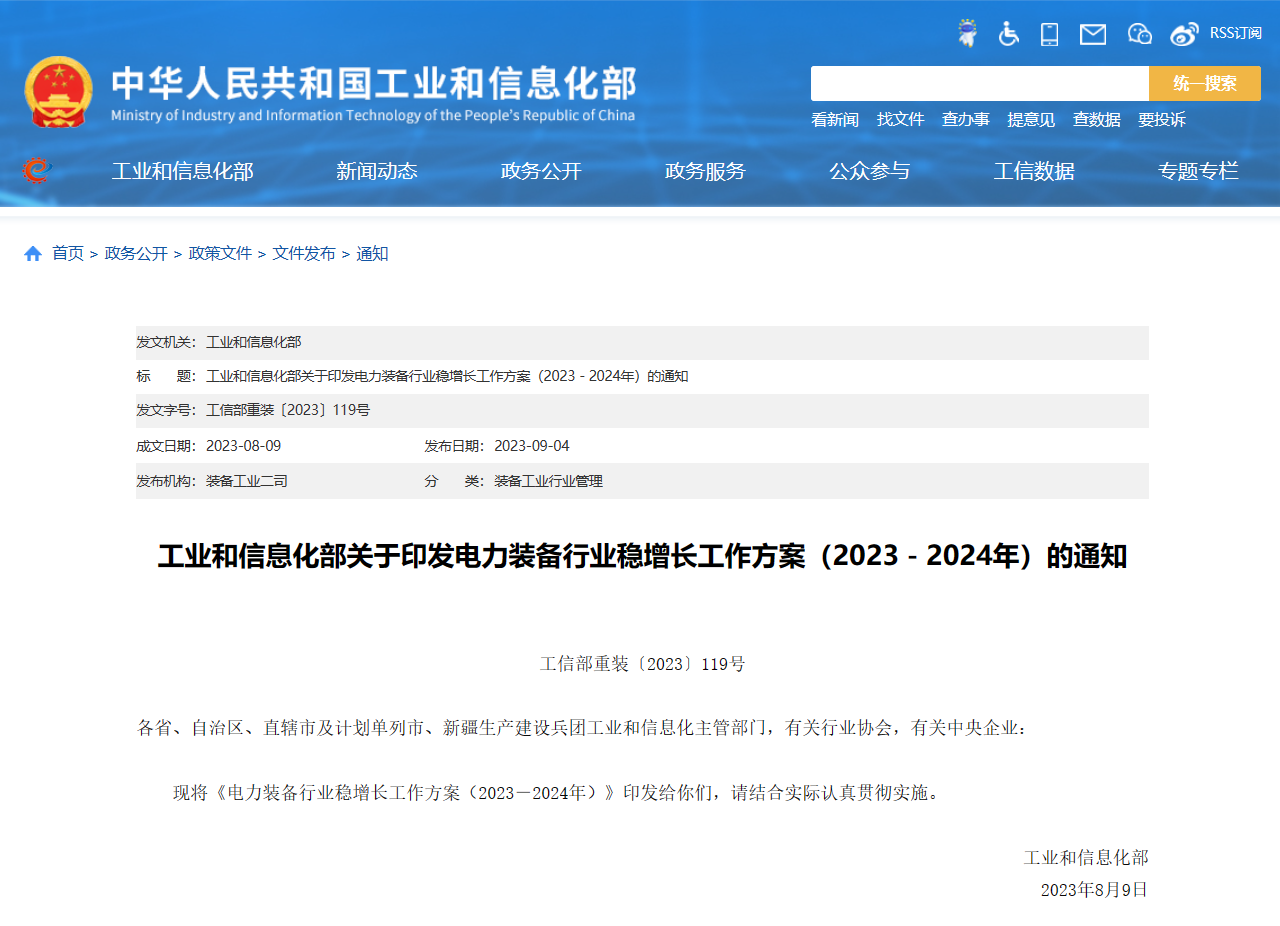Select the 分类 value 装备工业行业管理

click(548, 481)
